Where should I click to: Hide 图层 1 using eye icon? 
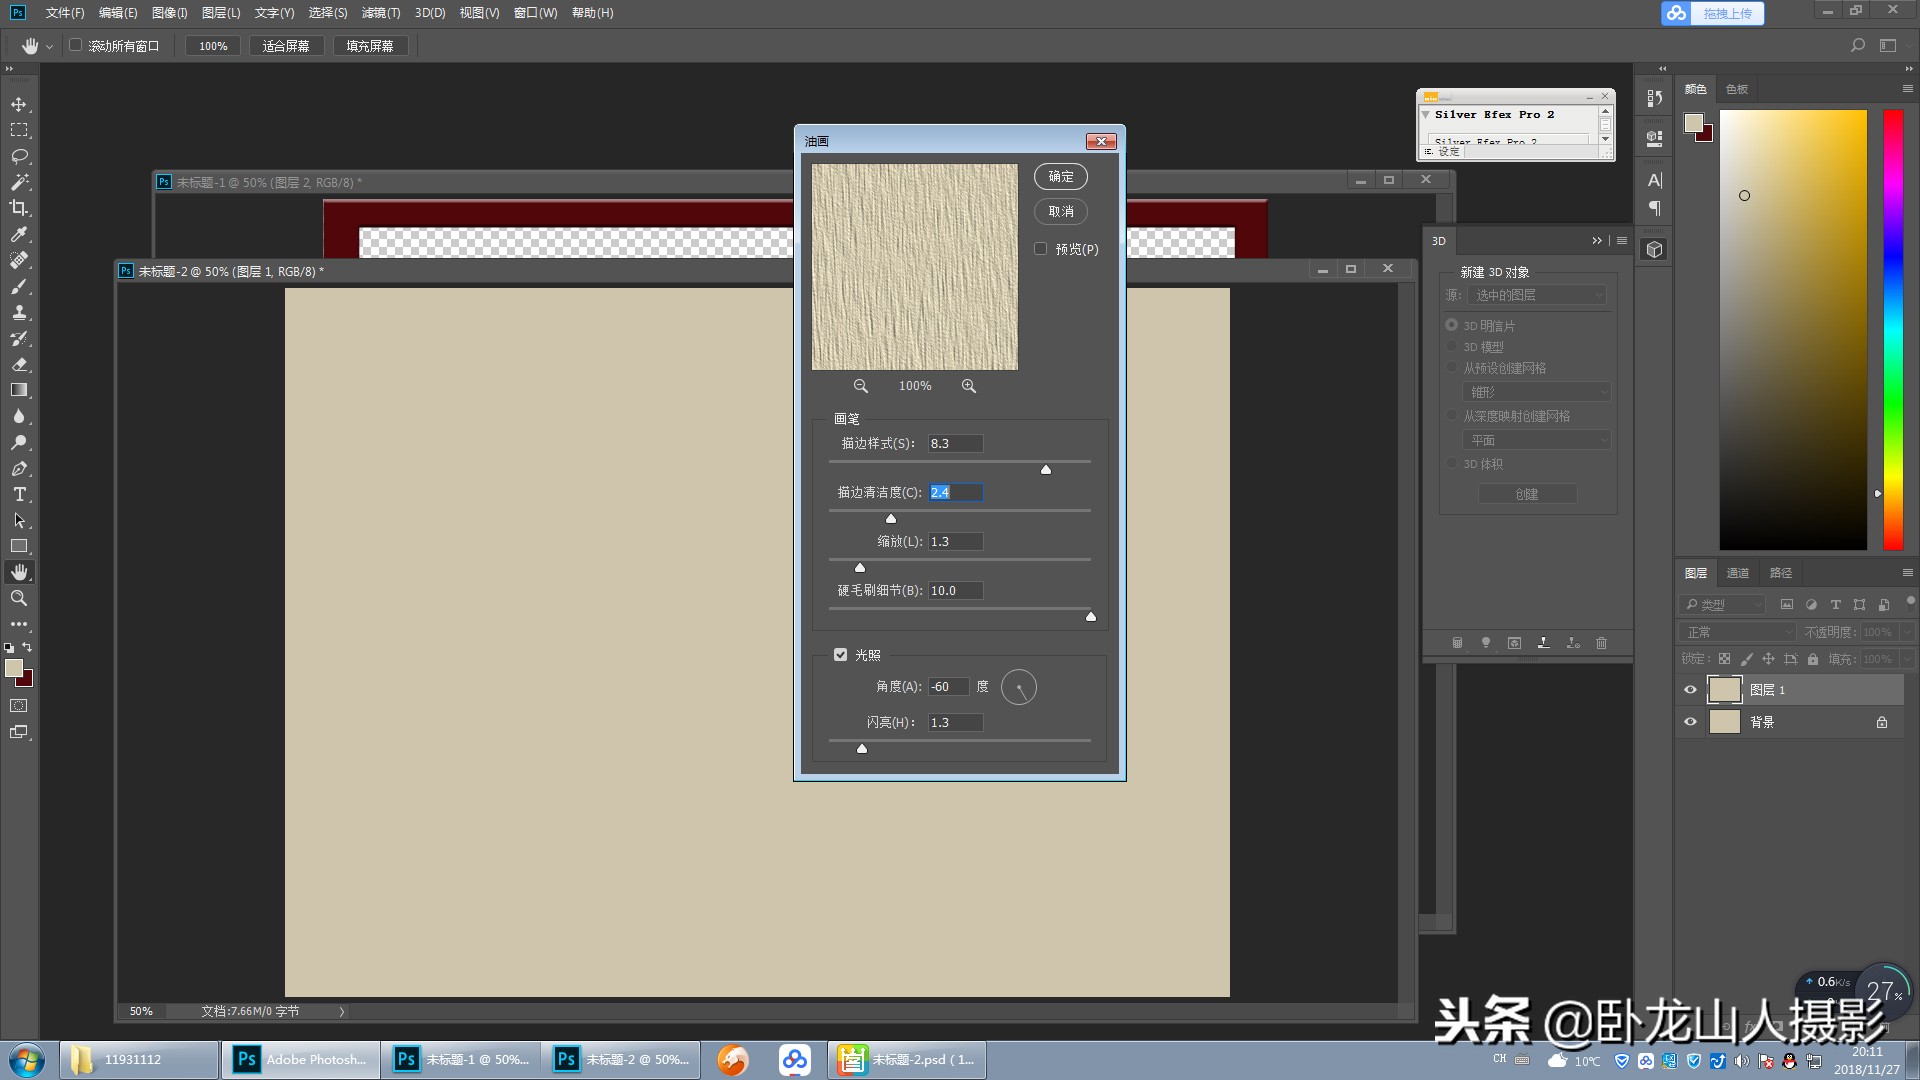coord(1690,690)
